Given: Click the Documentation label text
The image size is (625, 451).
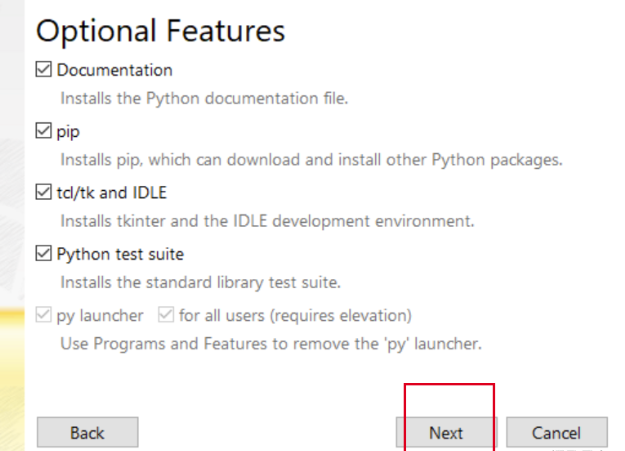Looking at the screenshot, I should point(114,70).
